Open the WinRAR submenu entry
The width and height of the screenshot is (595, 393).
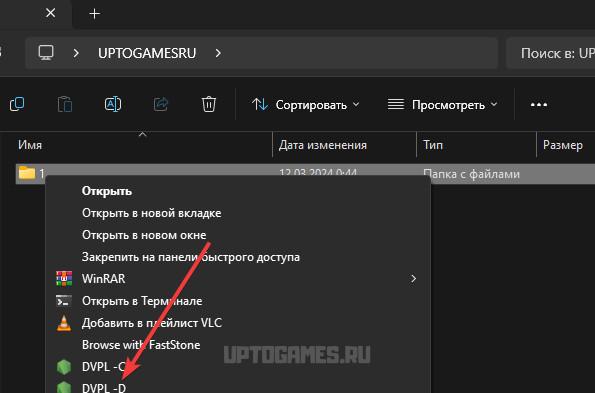(x=238, y=278)
